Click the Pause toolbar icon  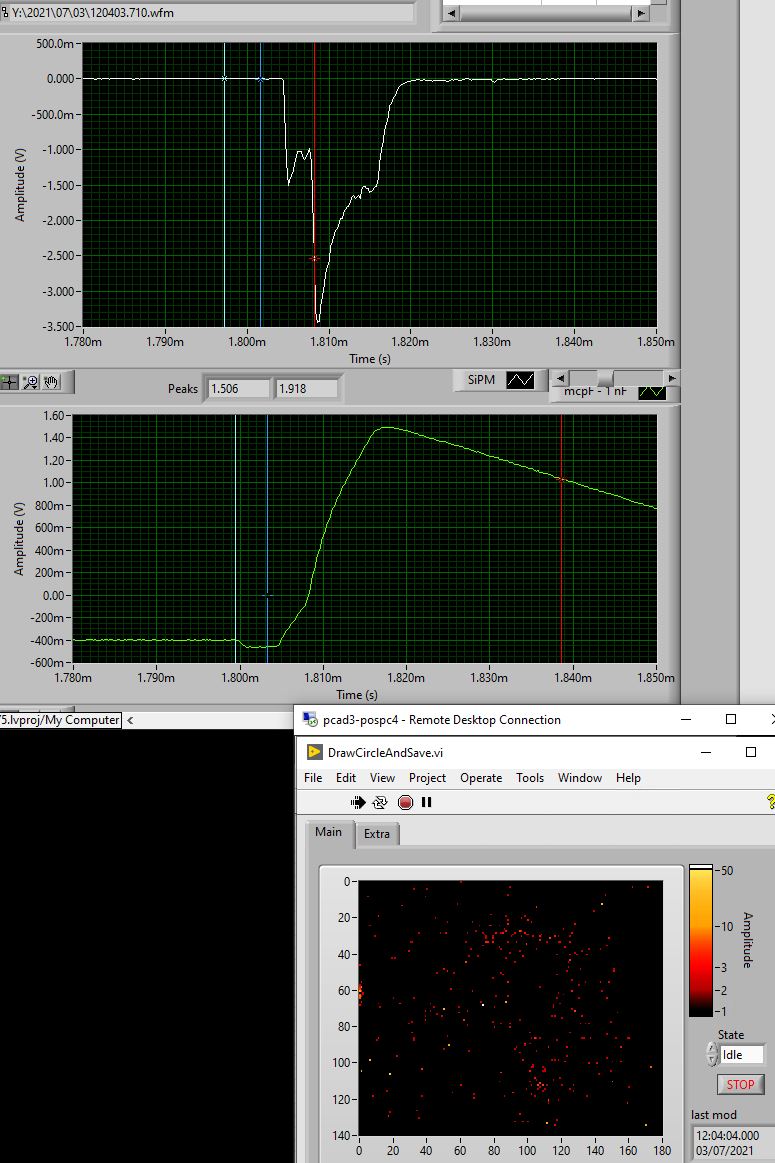point(427,802)
